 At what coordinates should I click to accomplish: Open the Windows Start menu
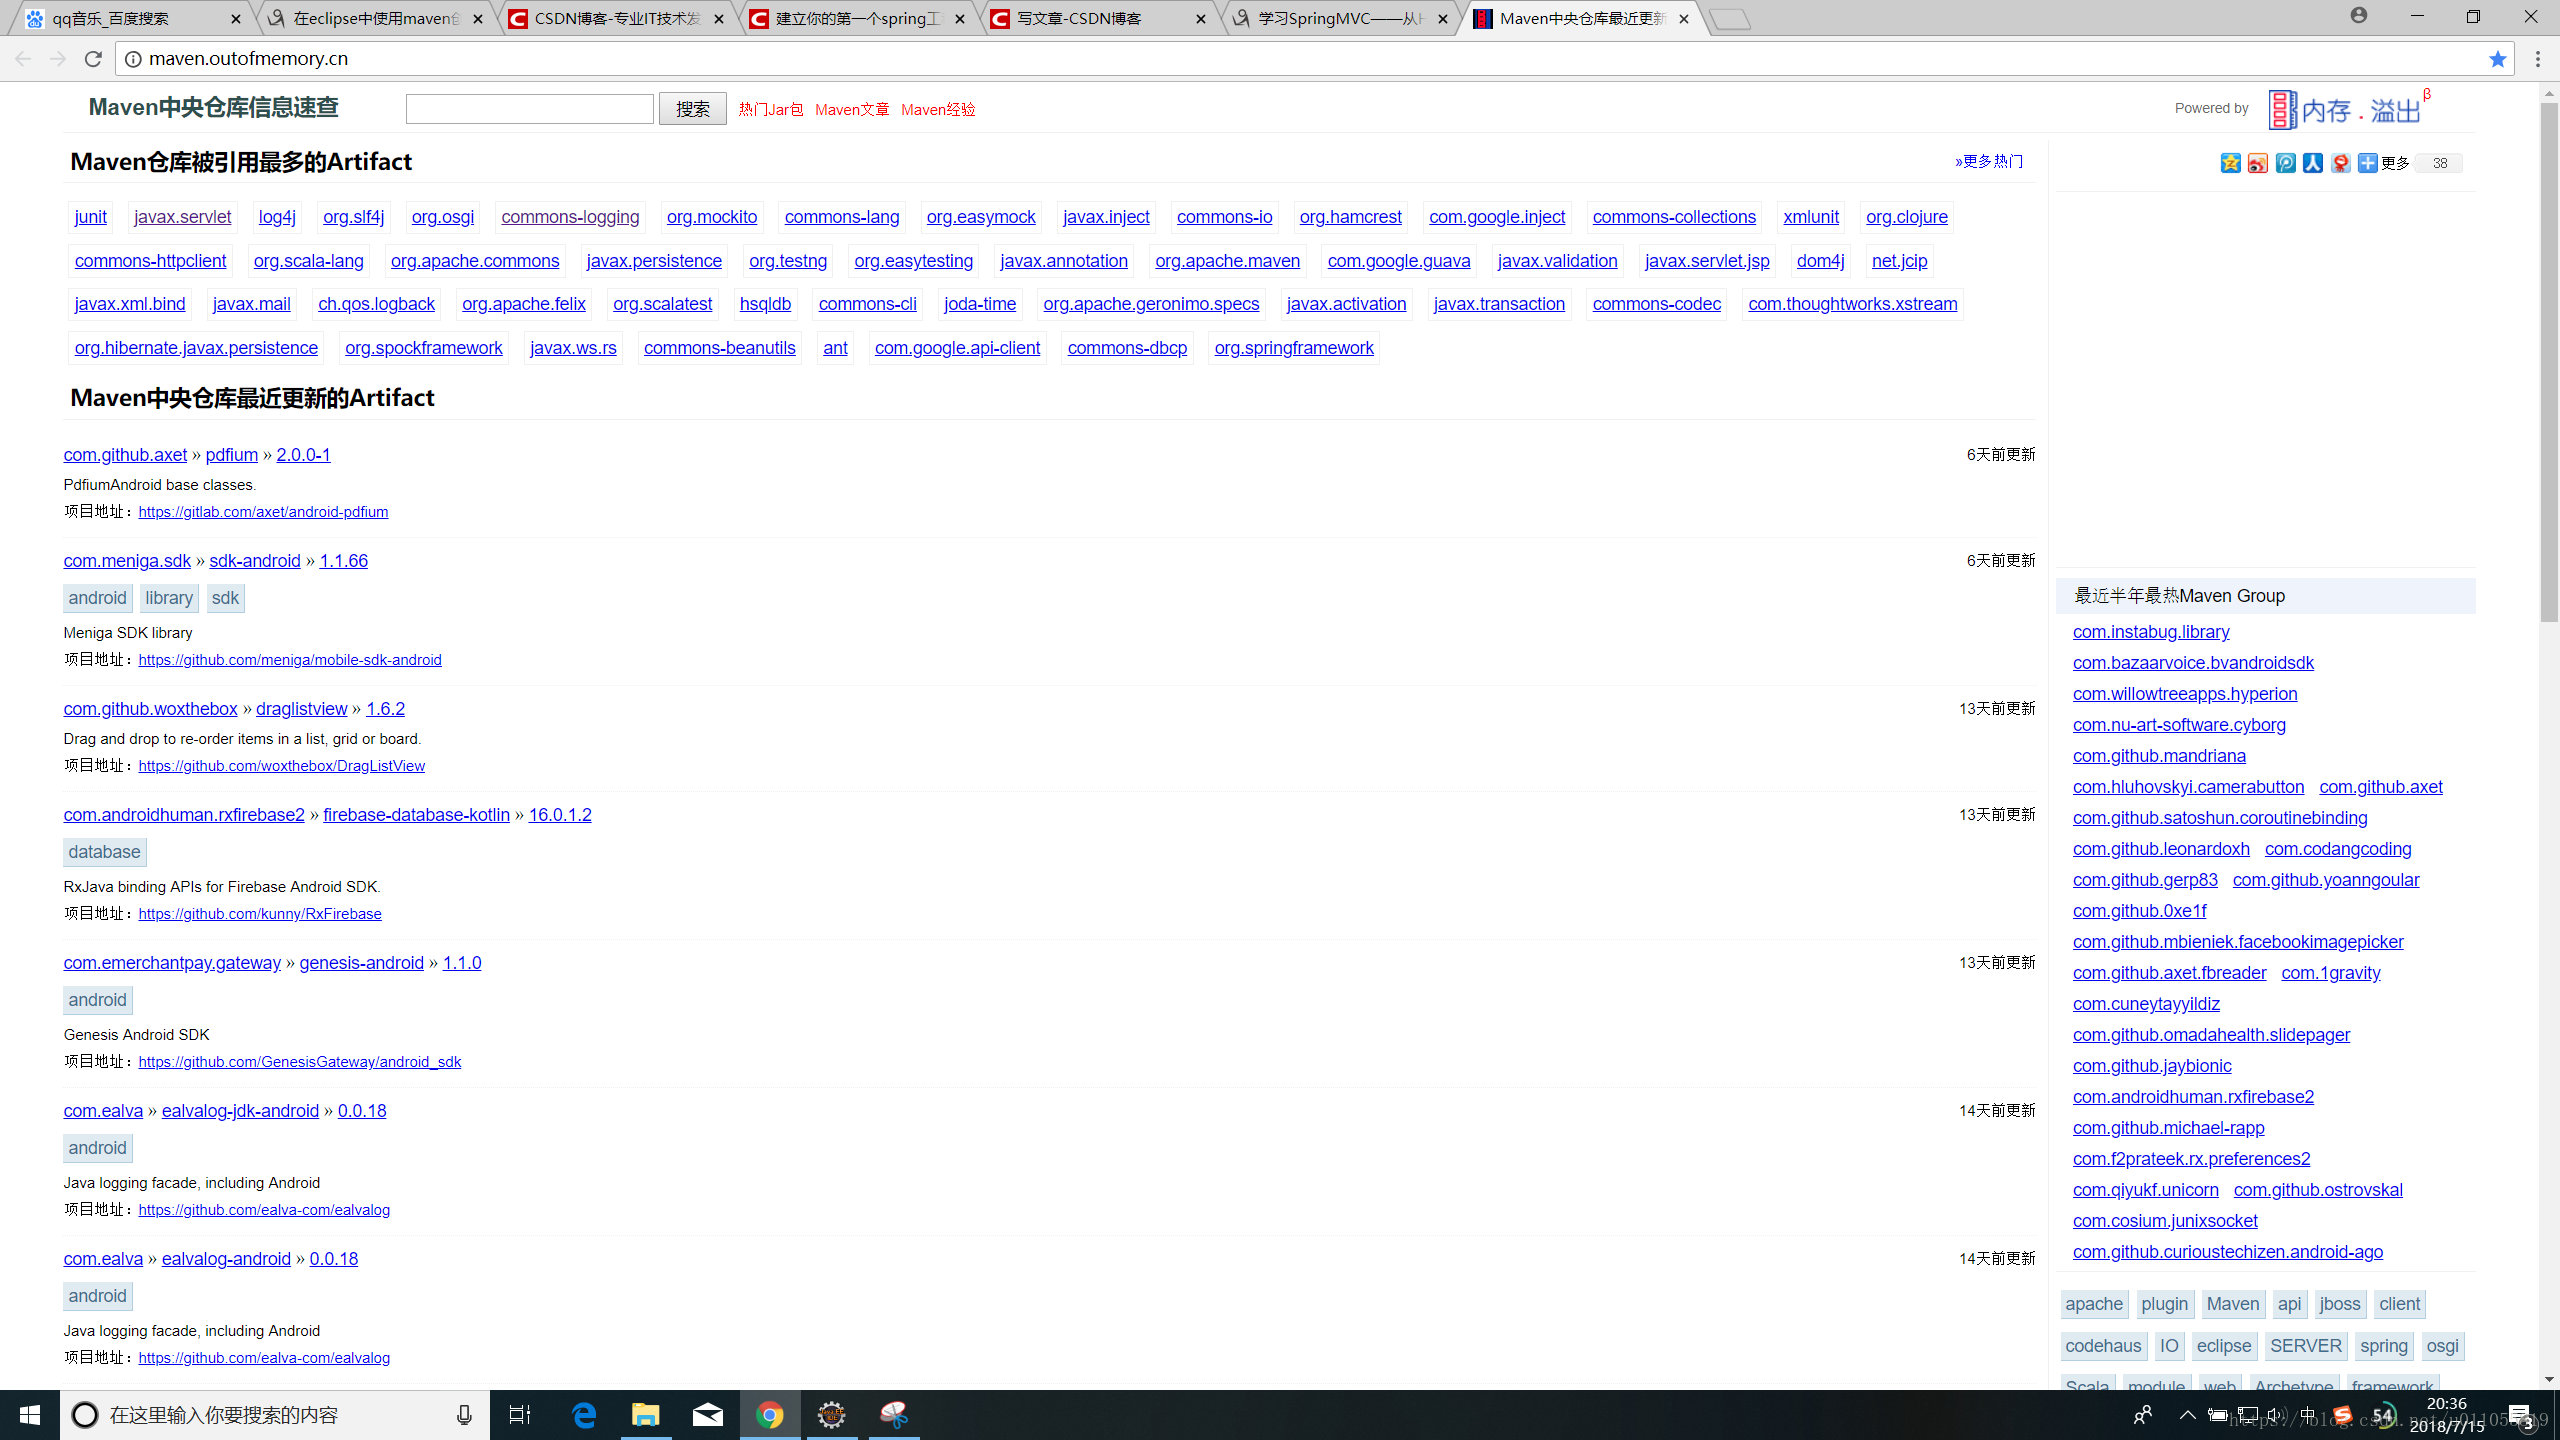tap(30, 1415)
